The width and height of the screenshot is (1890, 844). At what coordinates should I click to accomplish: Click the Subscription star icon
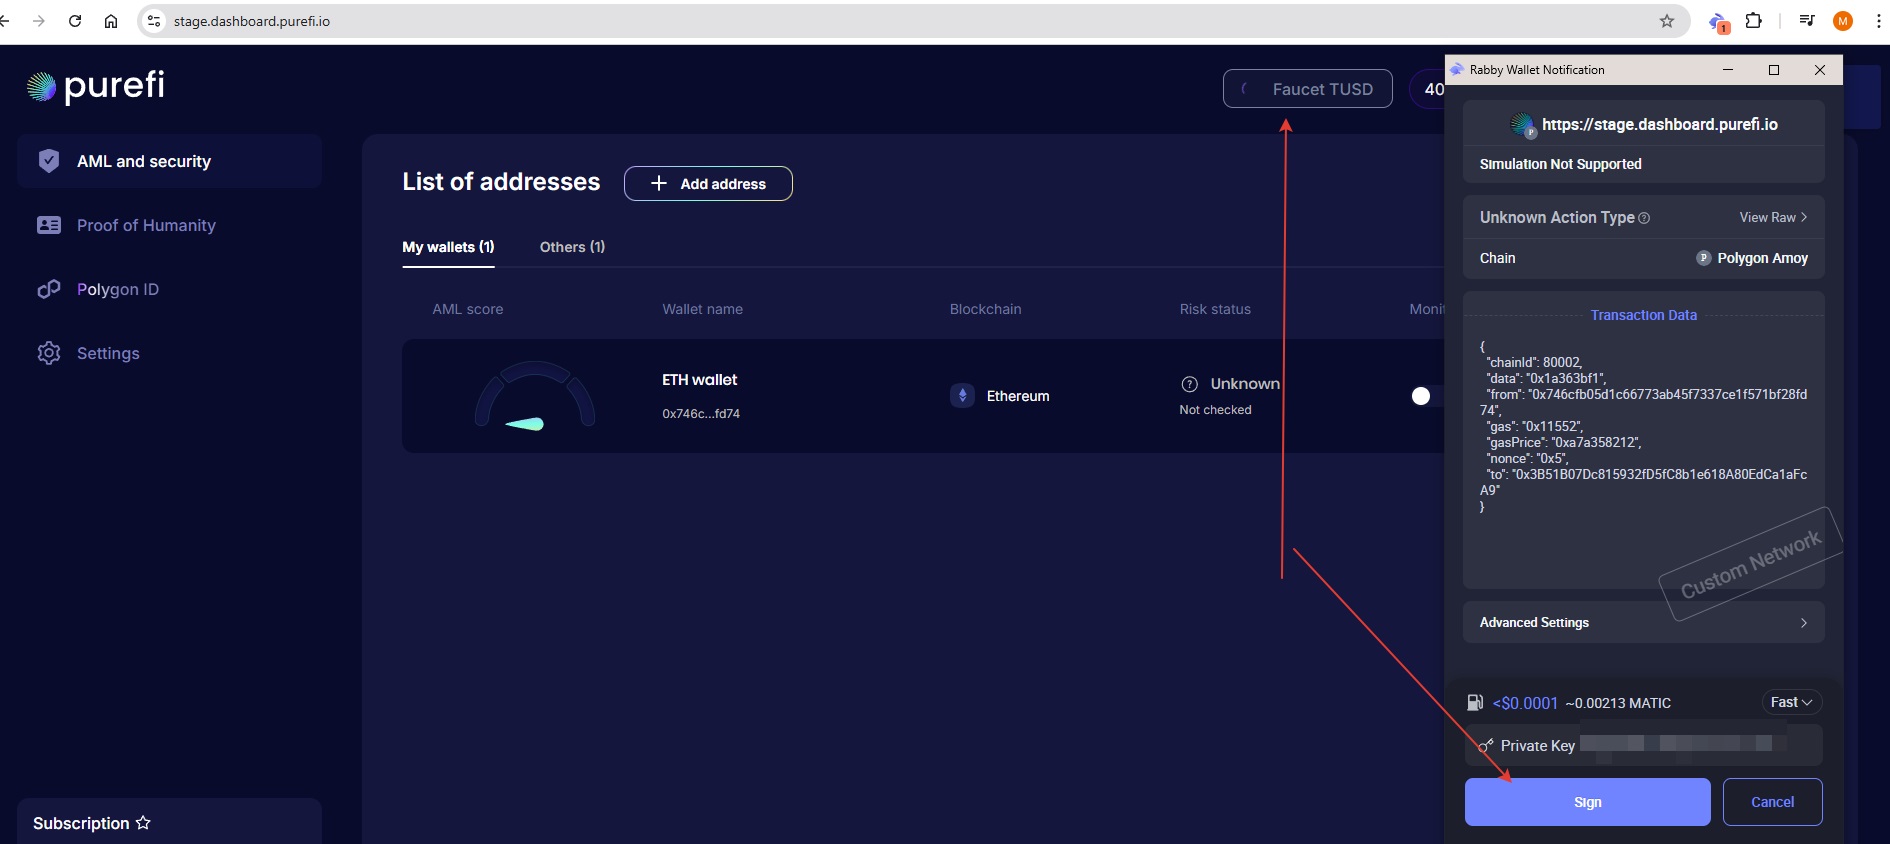coord(143,822)
